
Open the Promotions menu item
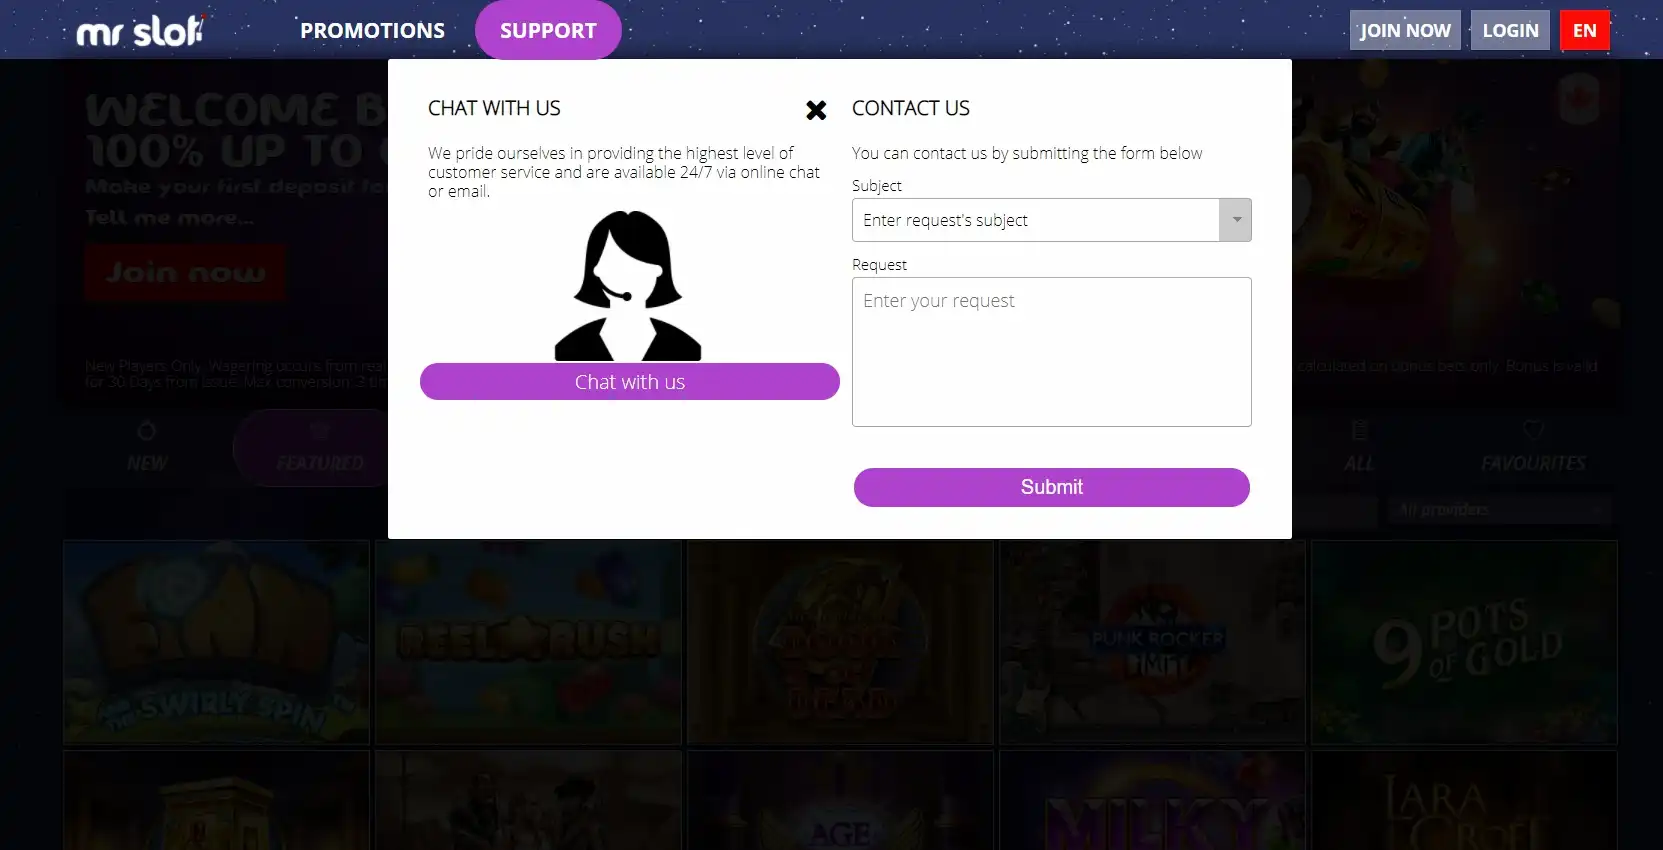click(373, 30)
